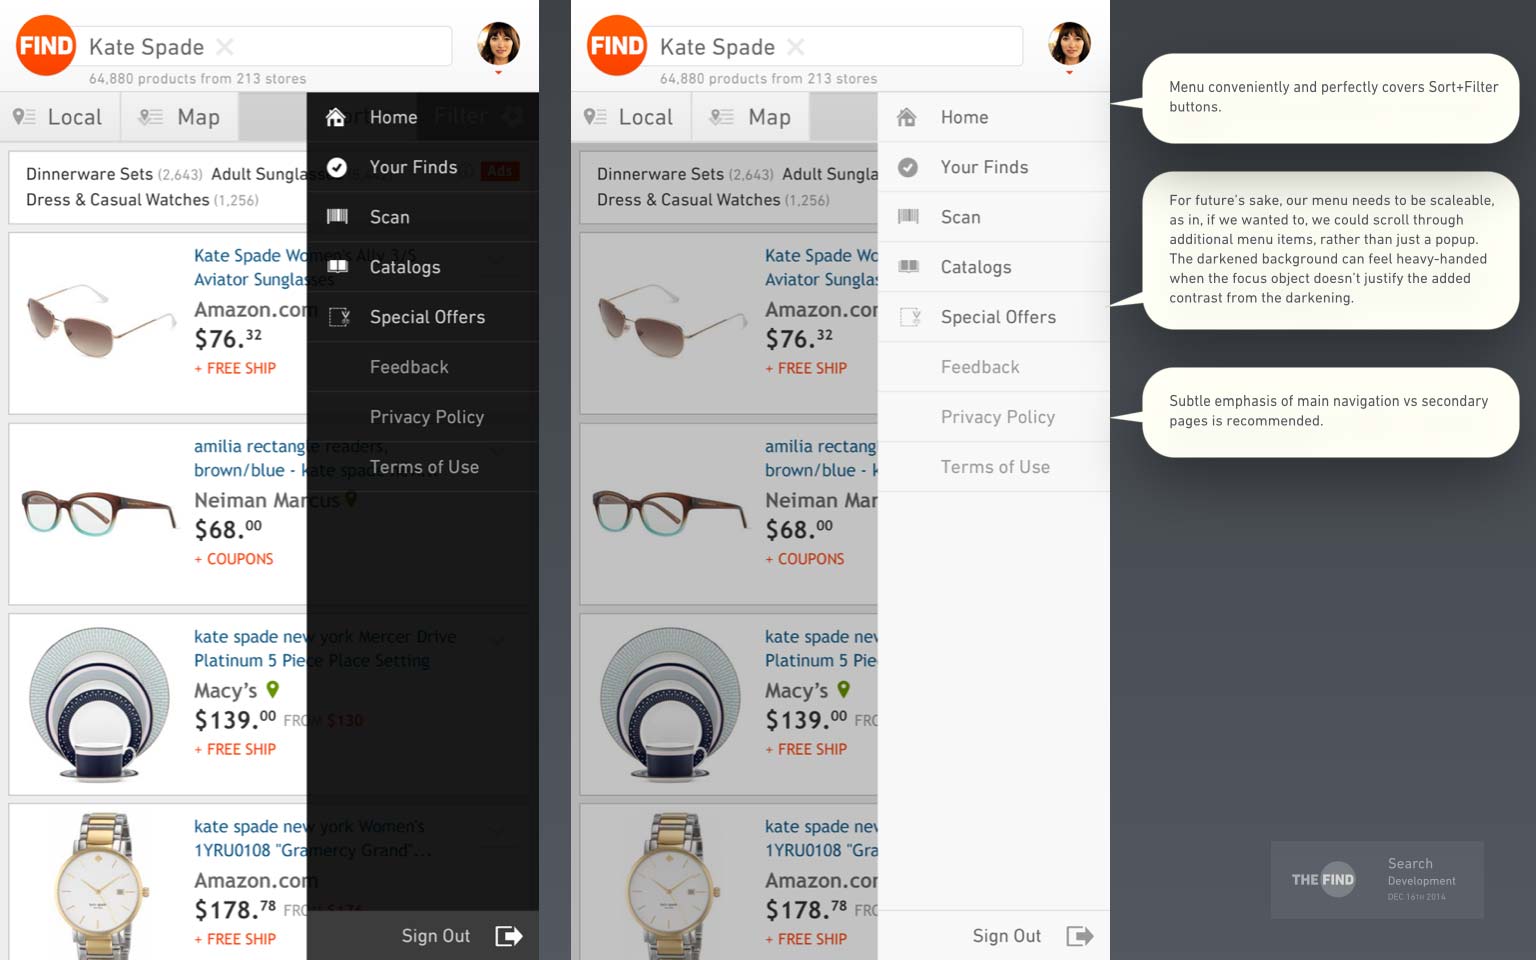Click $139.00 price in the light-menu mockup

[x=806, y=719]
